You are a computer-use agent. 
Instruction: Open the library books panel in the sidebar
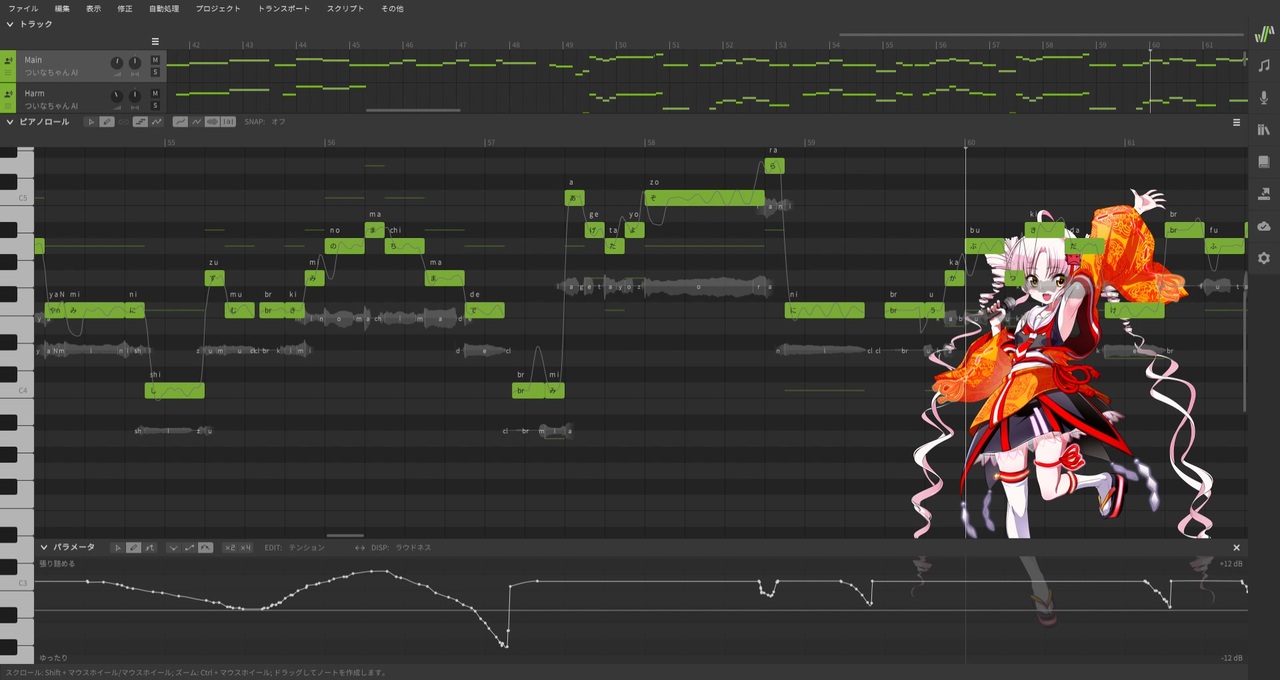pos(1264,130)
